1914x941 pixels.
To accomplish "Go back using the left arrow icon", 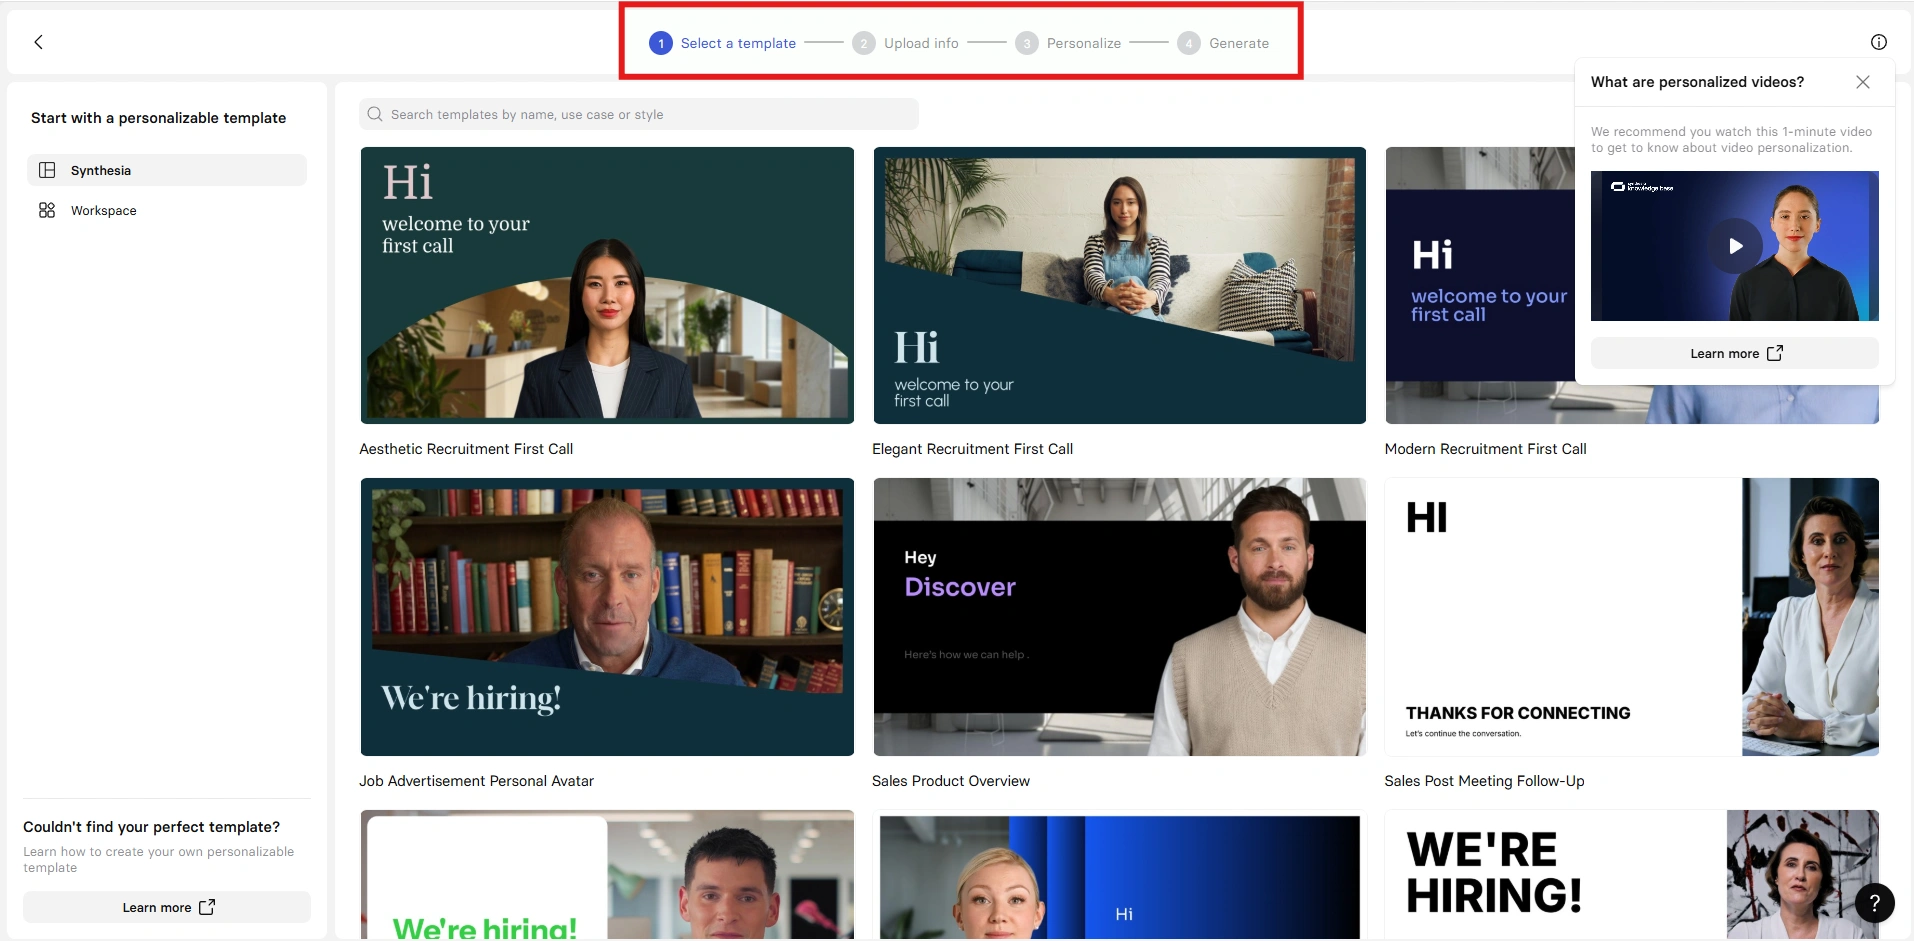I will pos(38,42).
